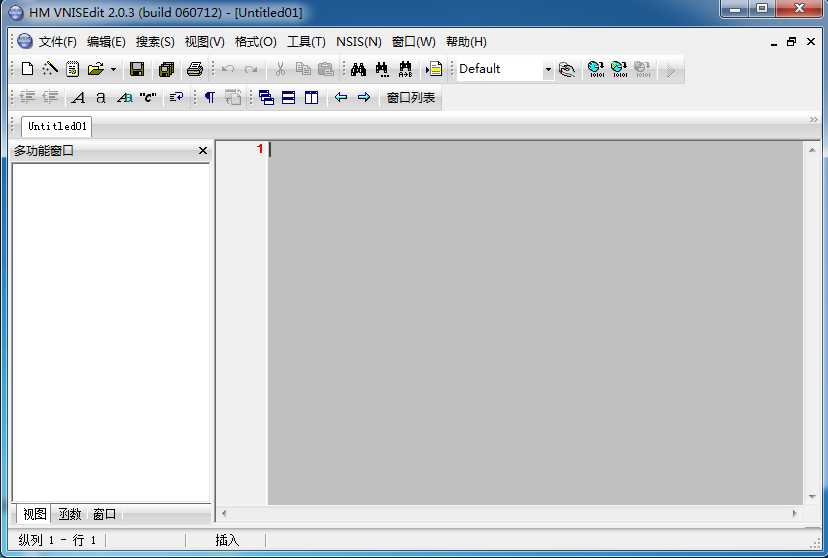Viewport: 828px width, 558px height.
Task: Click the toolbar overflow chevron at right
Action: pyautogui.click(x=814, y=120)
